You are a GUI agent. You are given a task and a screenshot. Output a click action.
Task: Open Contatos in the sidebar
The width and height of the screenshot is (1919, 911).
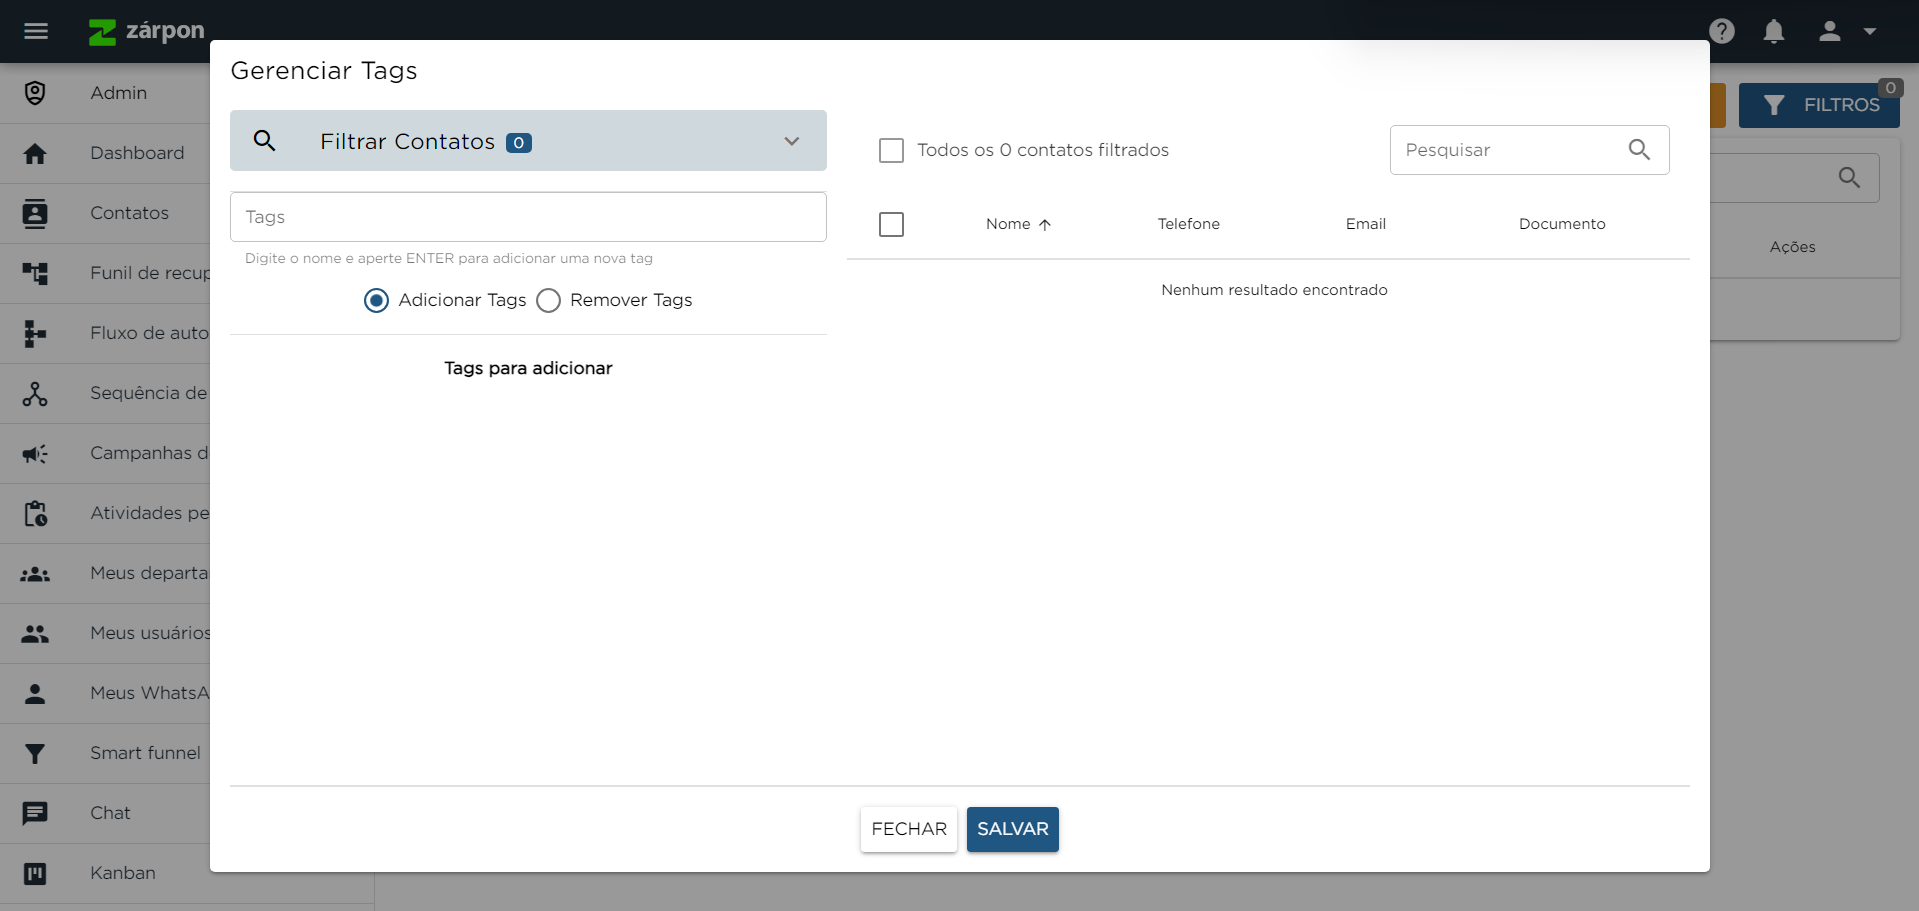coord(129,213)
